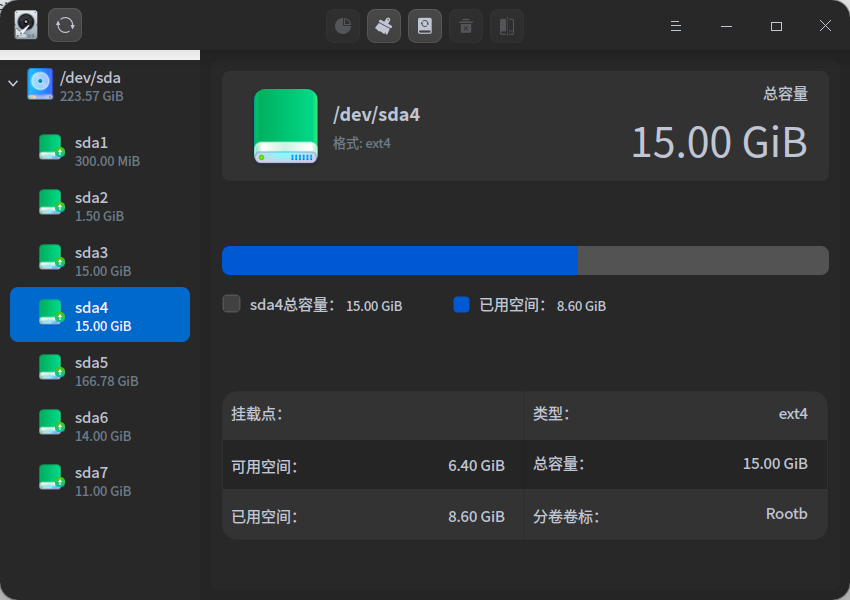Screen dimensions: 850x600
Task: Click the delete partition trash icon
Action: pos(466,25)
